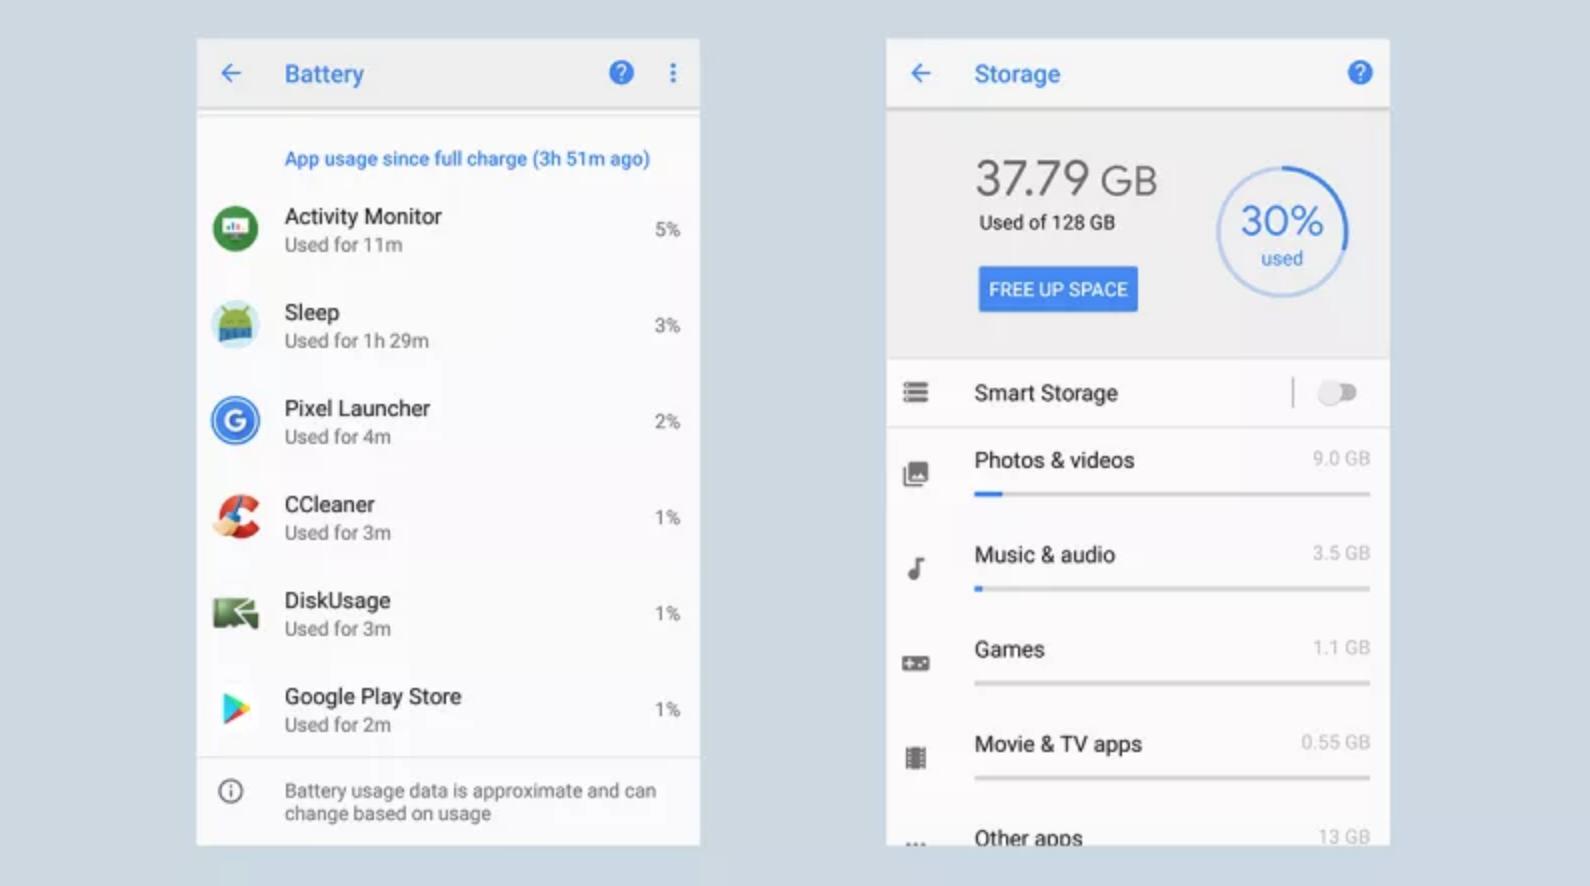Open Pixel Launcher battery usage entry

pyautogui.click(x=448, y=421)
